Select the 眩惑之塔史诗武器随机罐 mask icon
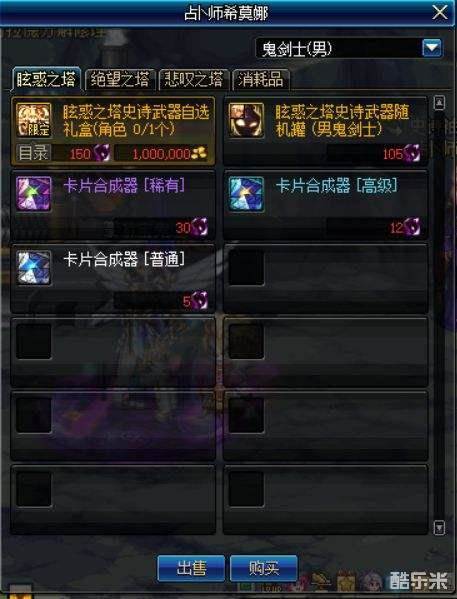This screenshot has width=457, height=599. 246,120
